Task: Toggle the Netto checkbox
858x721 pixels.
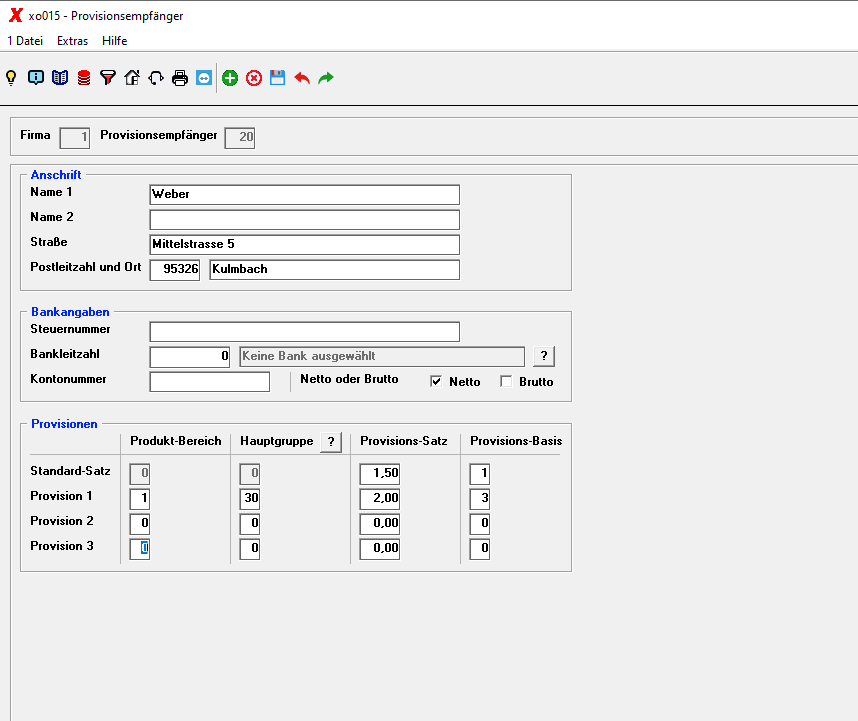Action: (436, 381)
